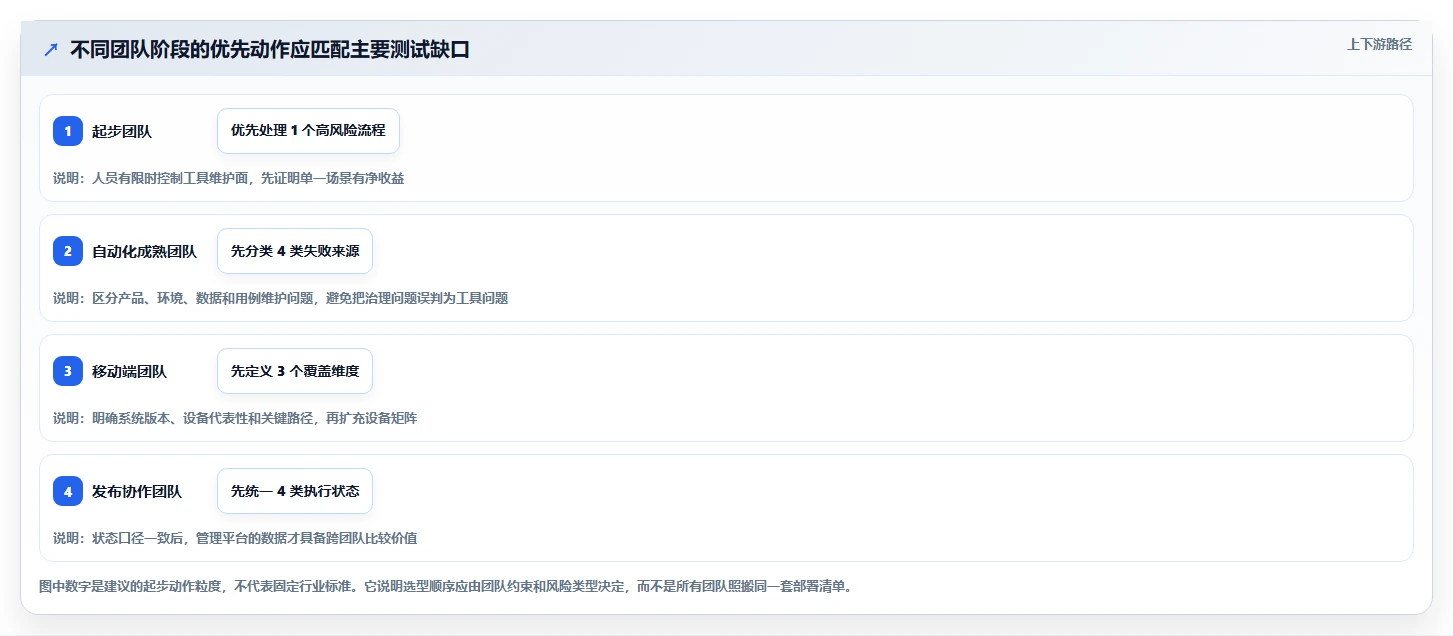Click the footer note starting 图中数字是建议的起步动作粒度
This screenshot has width=1453, height=636.
point(445,586)
